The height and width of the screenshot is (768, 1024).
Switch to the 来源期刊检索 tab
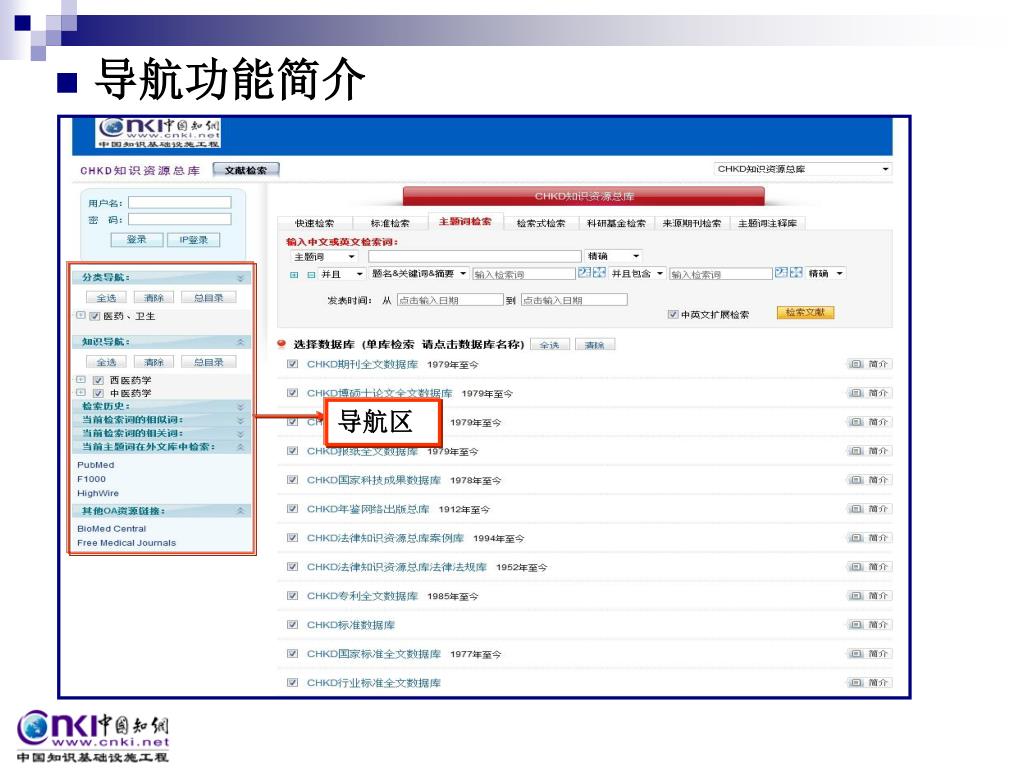tap(692, 223)
